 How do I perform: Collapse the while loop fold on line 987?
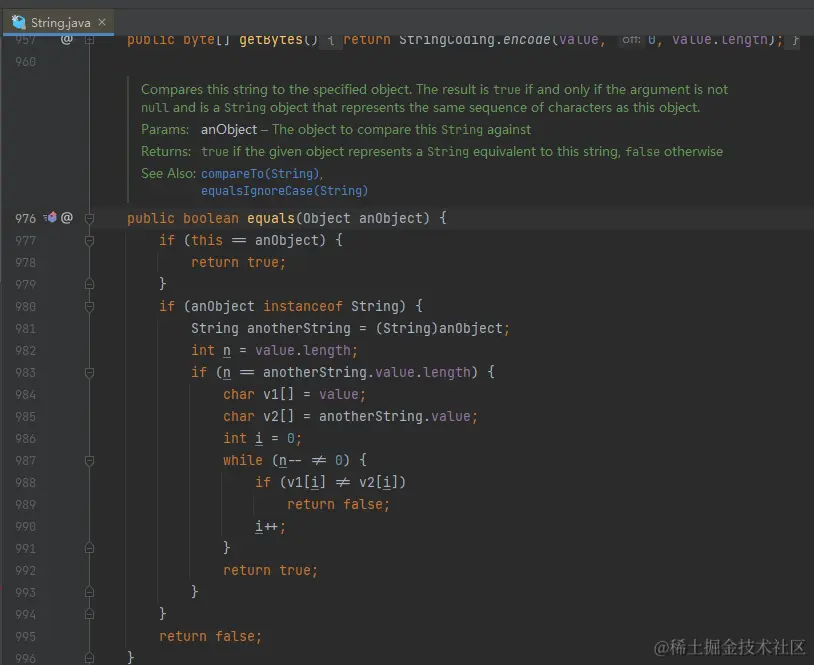89,460
